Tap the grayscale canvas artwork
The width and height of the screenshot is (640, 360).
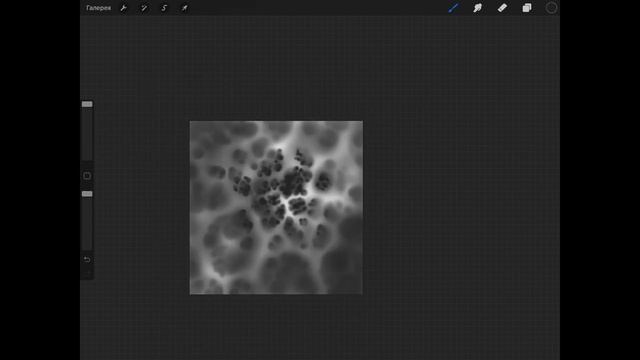point(276,207)
